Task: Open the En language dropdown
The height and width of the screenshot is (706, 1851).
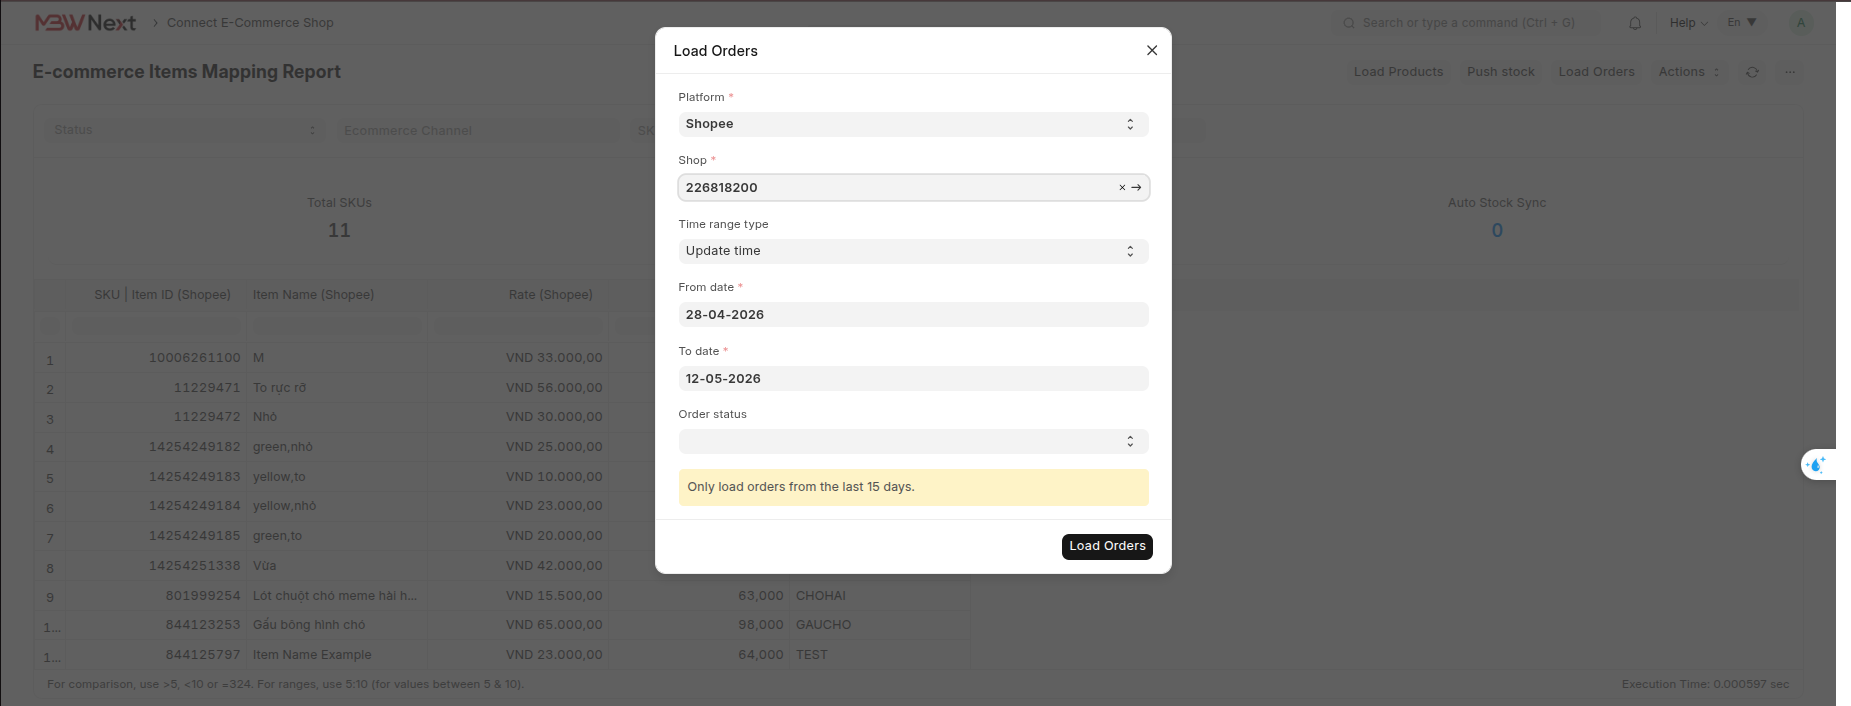Action: tap(1742, 22)
